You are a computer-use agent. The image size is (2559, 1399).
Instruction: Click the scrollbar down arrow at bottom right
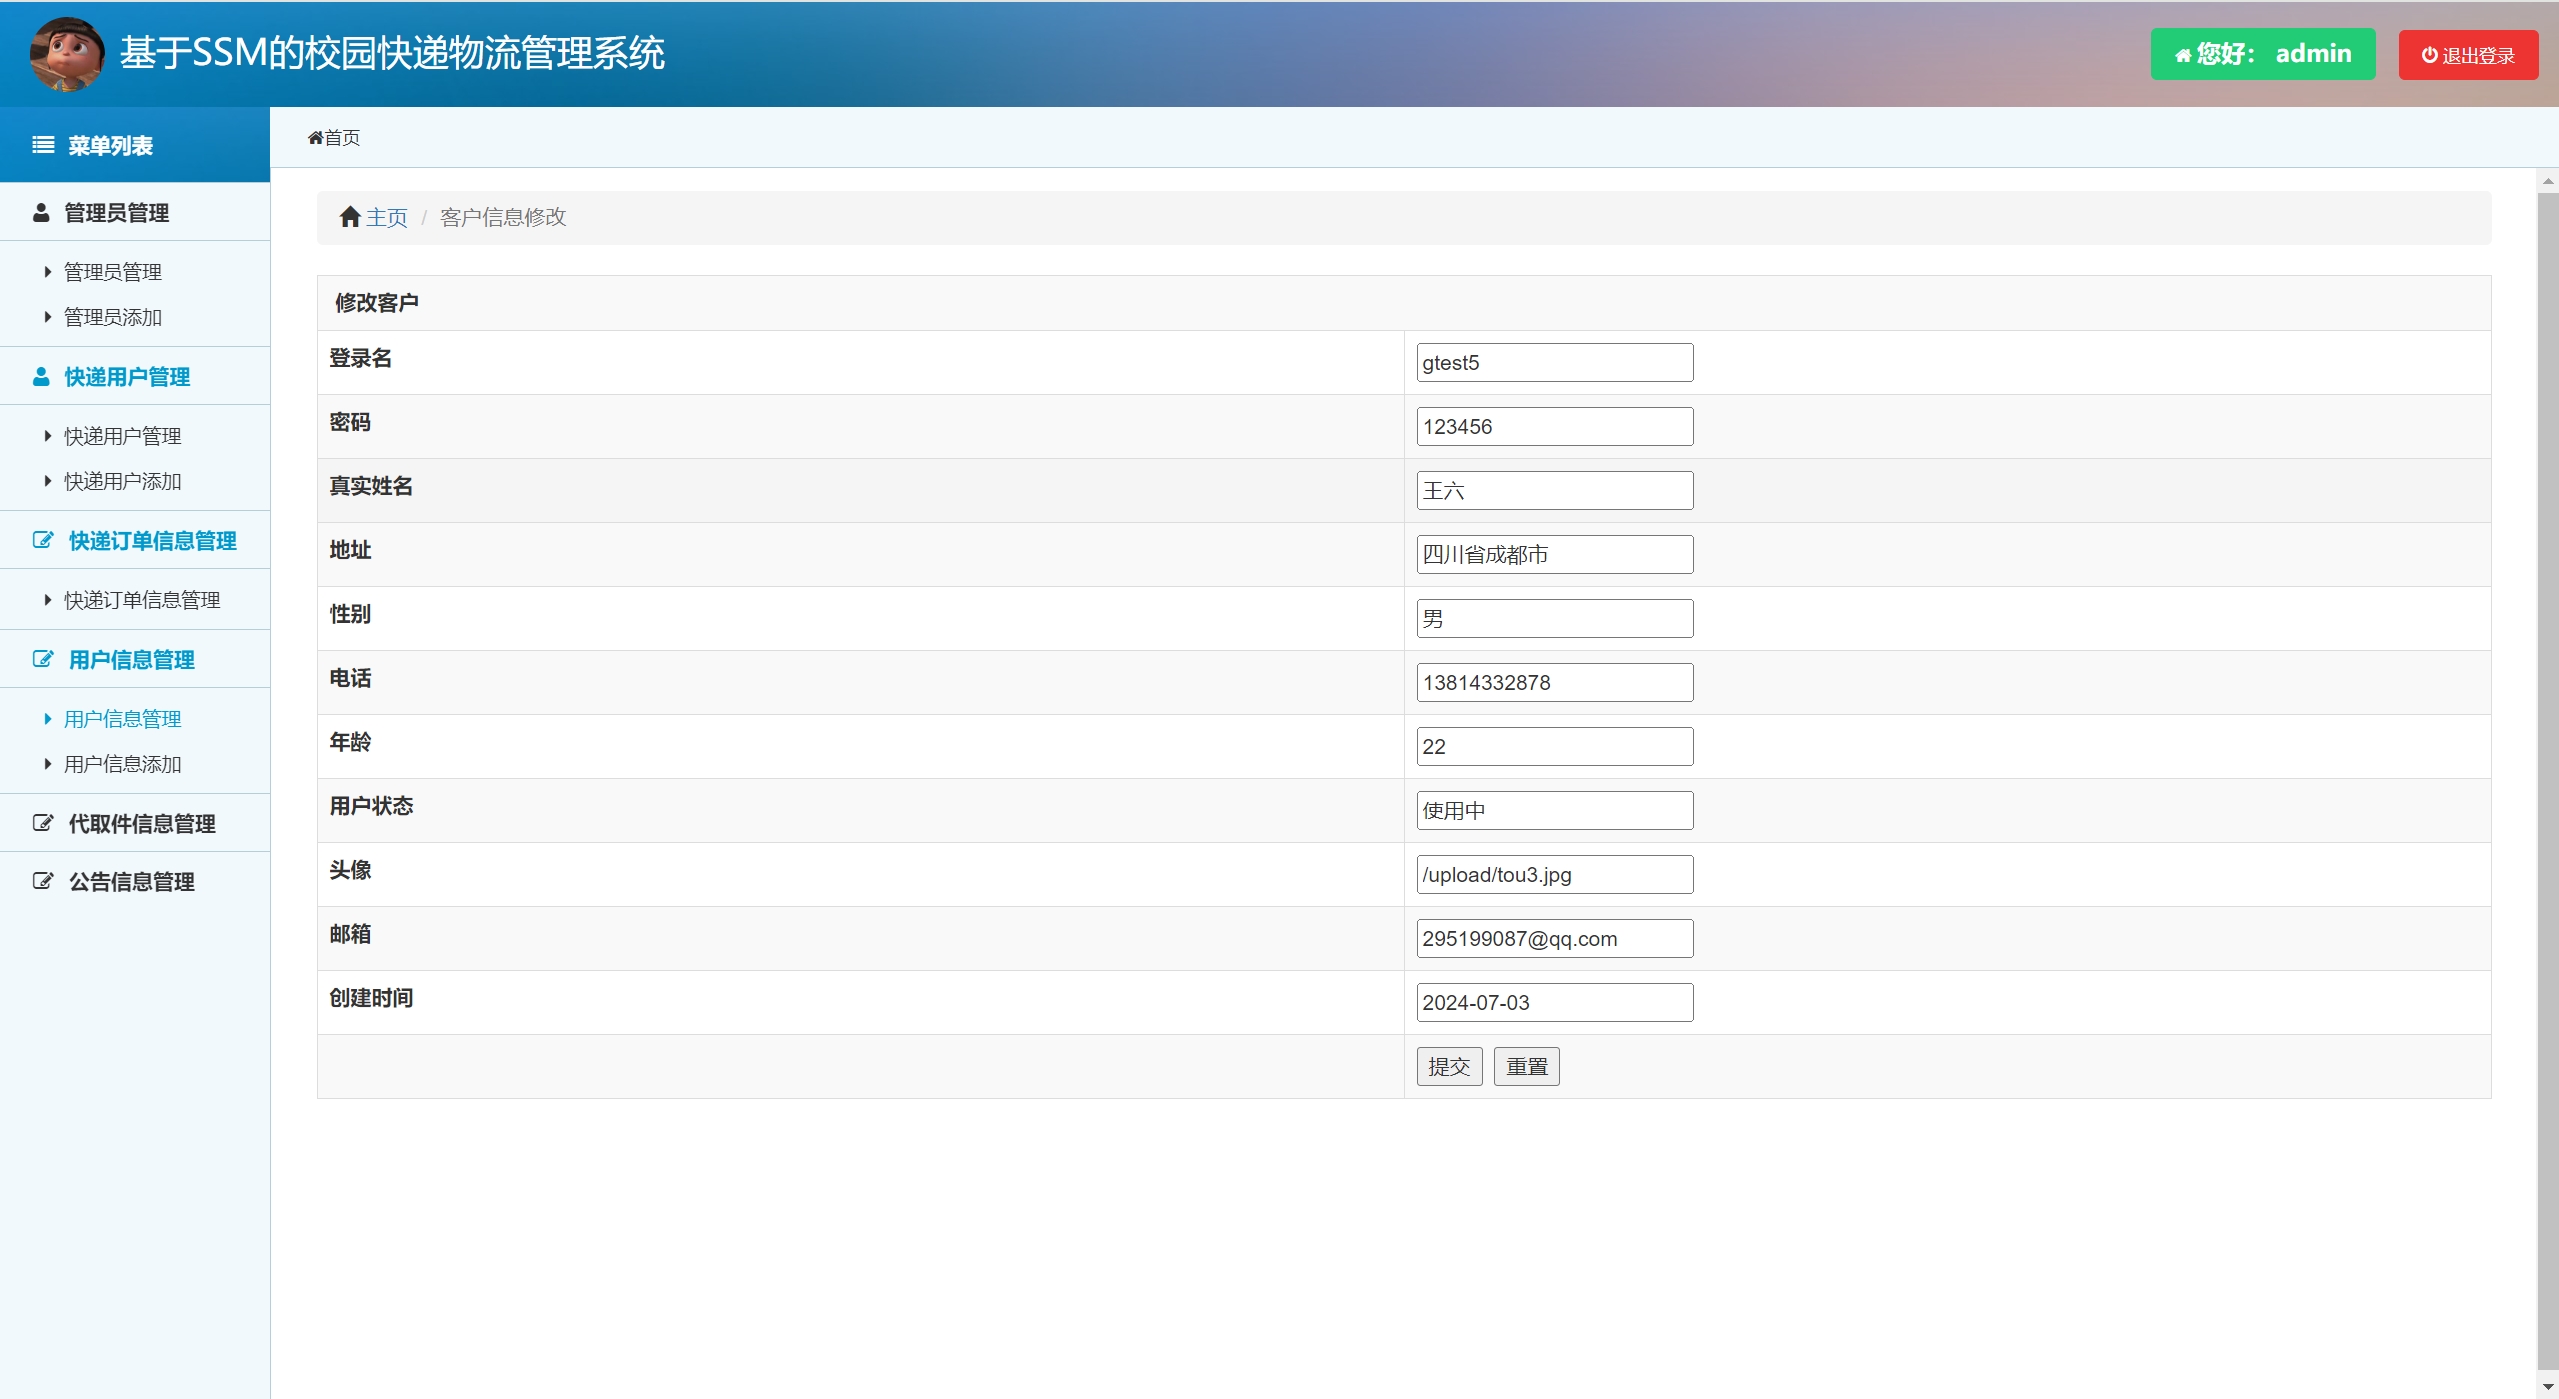2547,1388
